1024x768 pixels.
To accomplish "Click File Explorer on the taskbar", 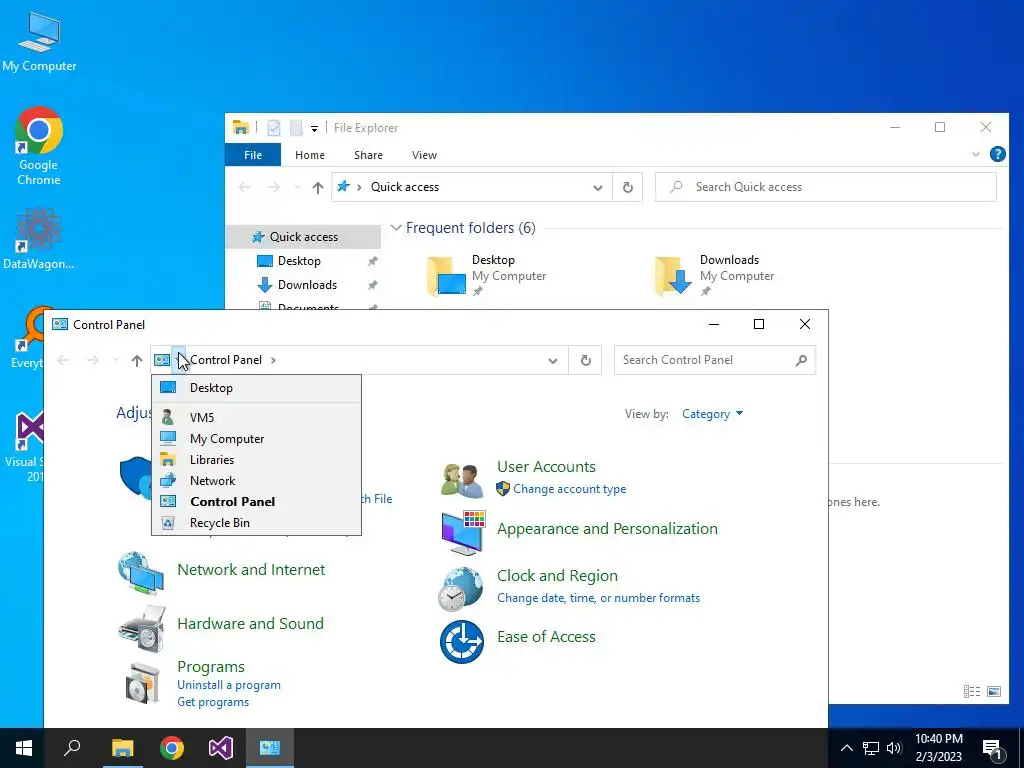I will point(122,748).
